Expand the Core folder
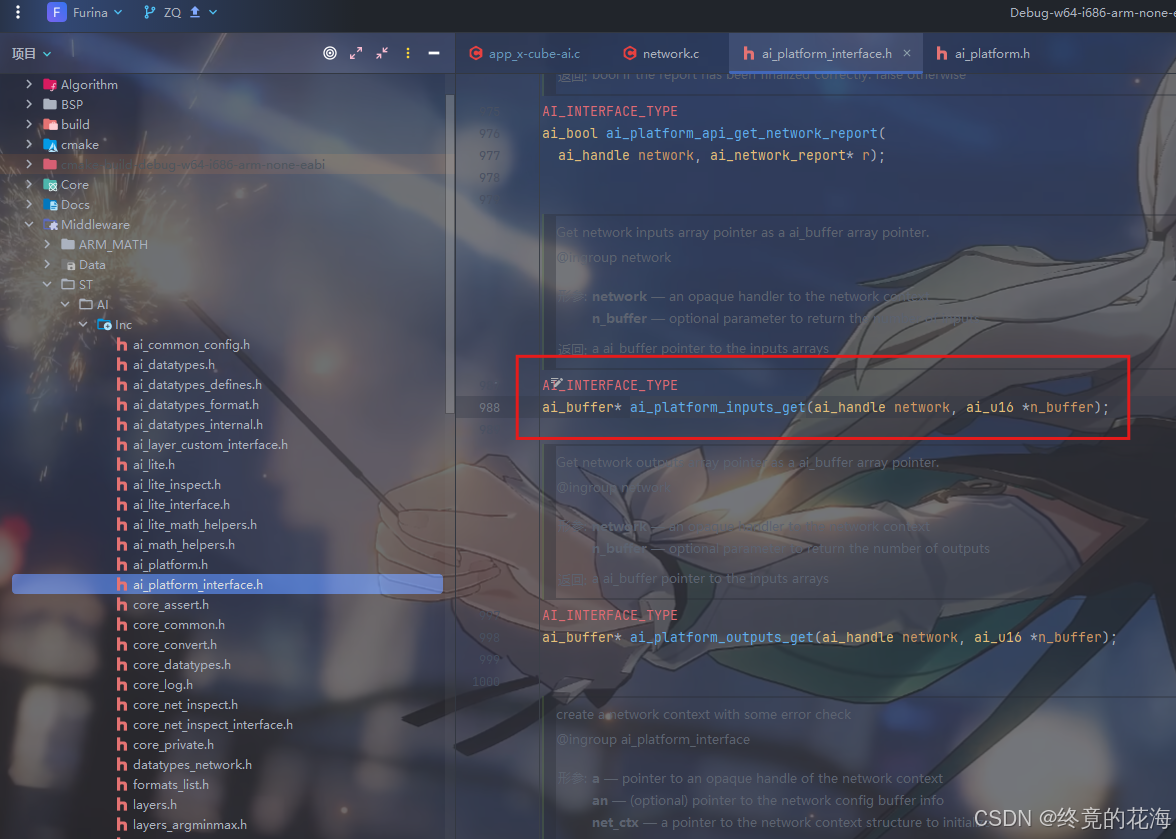 pyautogui.click(x=29, y=184)
